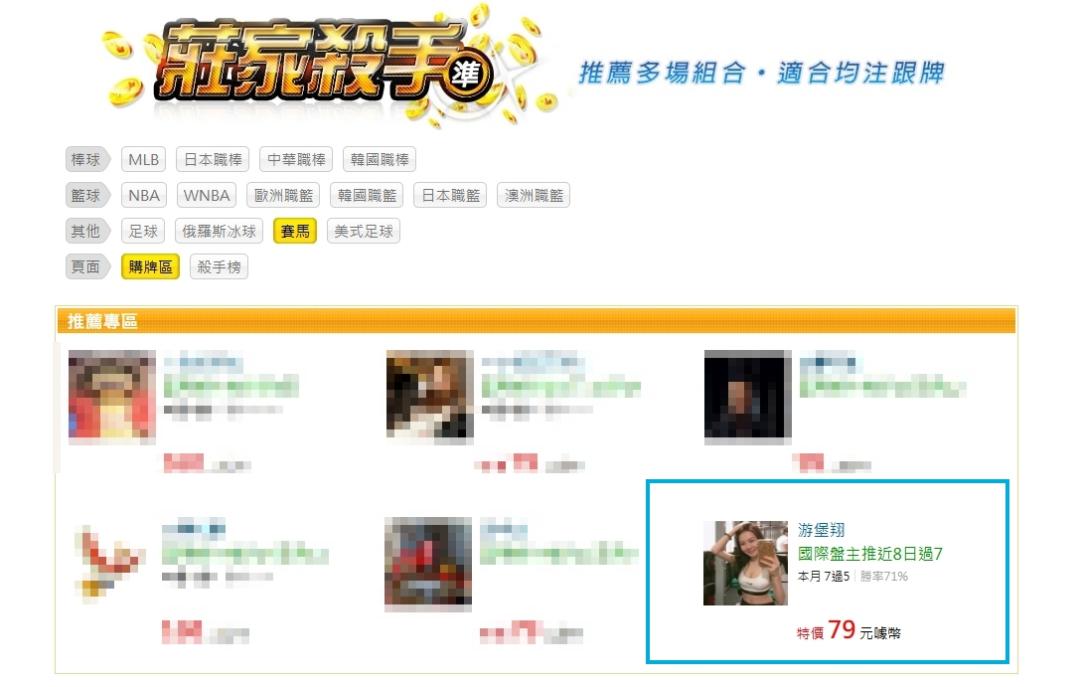Filter by 歐洲職籃 league
Viewport: 1080px width, 687px height.
coord(283,195)
